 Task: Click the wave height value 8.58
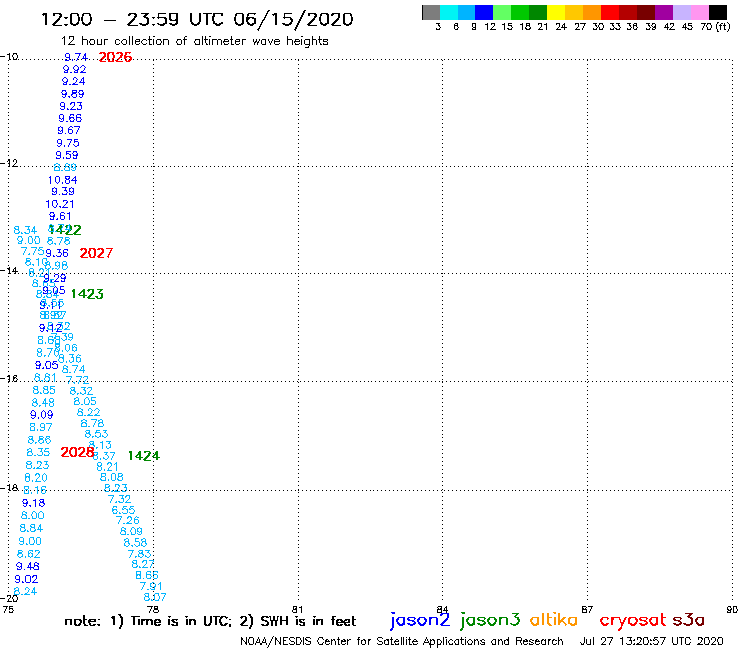click(135, 543)
